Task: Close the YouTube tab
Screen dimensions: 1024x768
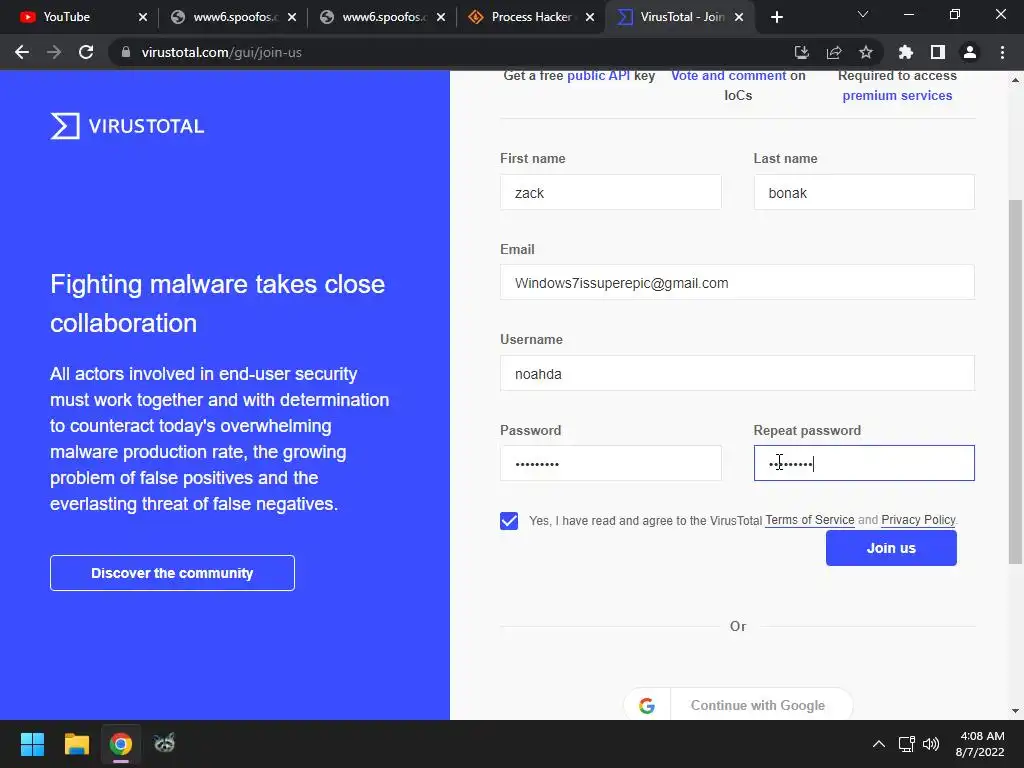Action: tap(143, 17)
